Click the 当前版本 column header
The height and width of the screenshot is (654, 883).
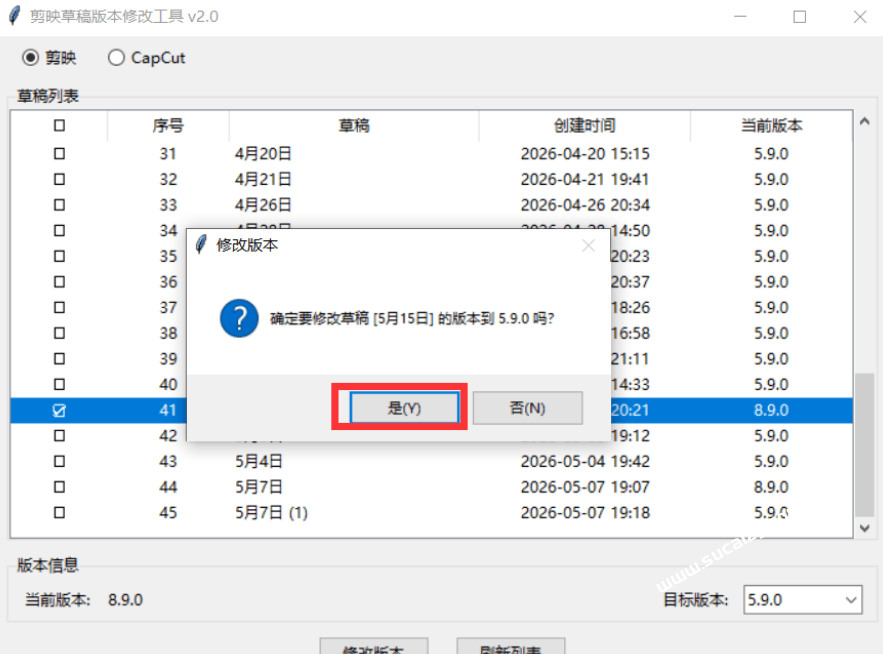pos(771,125)
